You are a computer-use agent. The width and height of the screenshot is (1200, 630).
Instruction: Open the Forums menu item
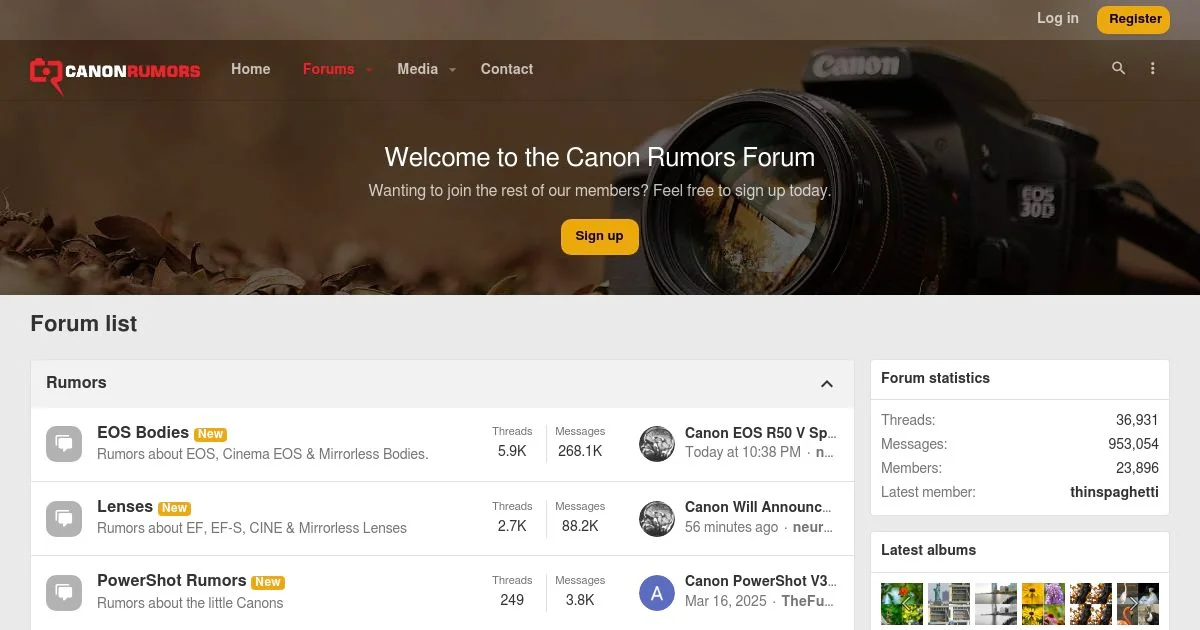329,69
